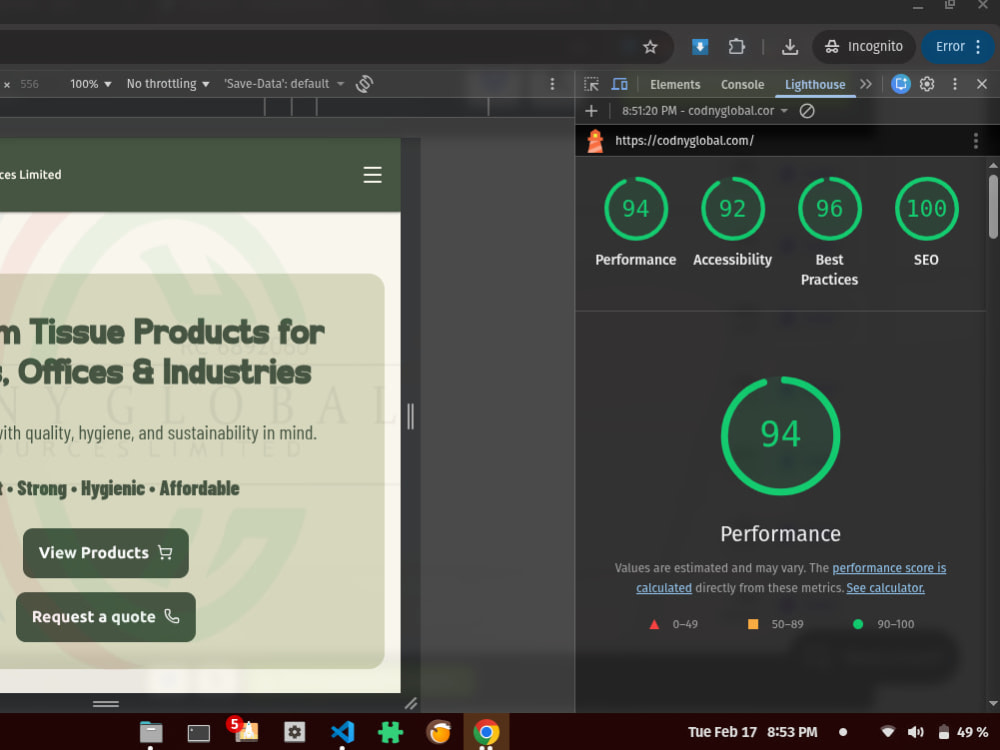This screenshot has width=1000, height=750.
Task: Open the green puzzle piece app in taskbar
Action: pyautogui.click(x=390, y=732)
